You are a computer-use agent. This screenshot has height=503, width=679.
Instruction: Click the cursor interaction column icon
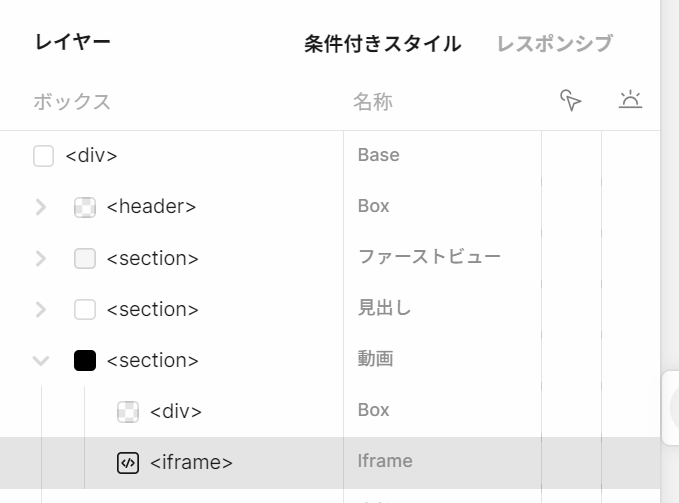[571, 100]
